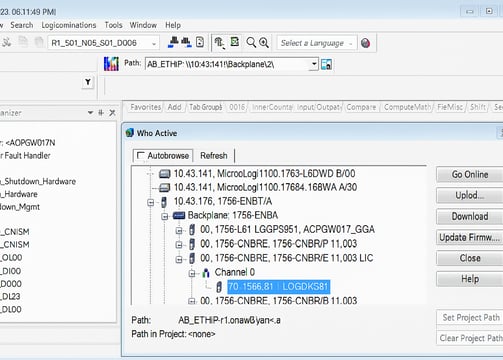Click module icon for 10.43.176 1756-ENBT/A
Viewport: 503px width, 360px height.
pos(164,202)
